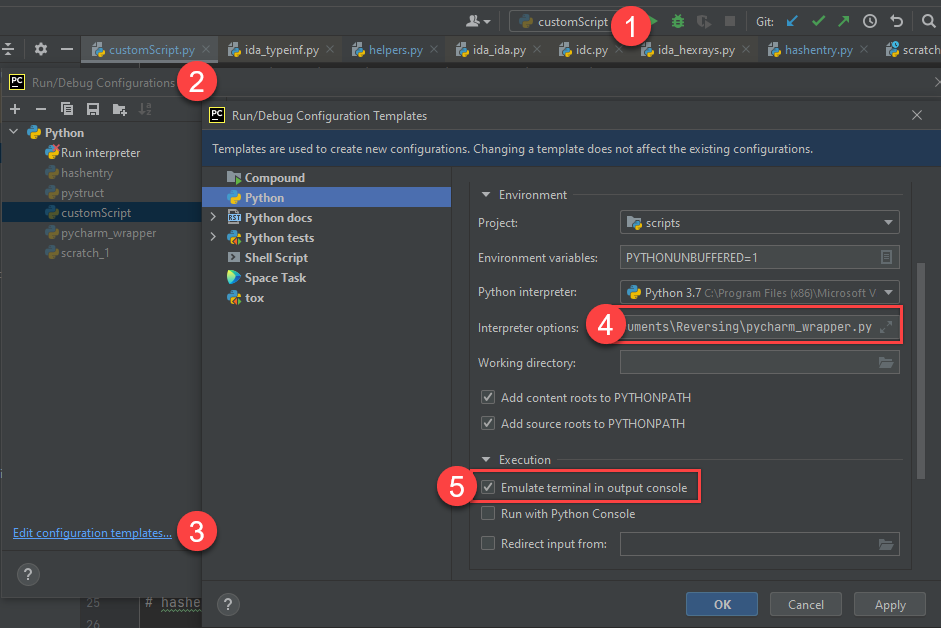Select the tox template

[x=254, y=297]
